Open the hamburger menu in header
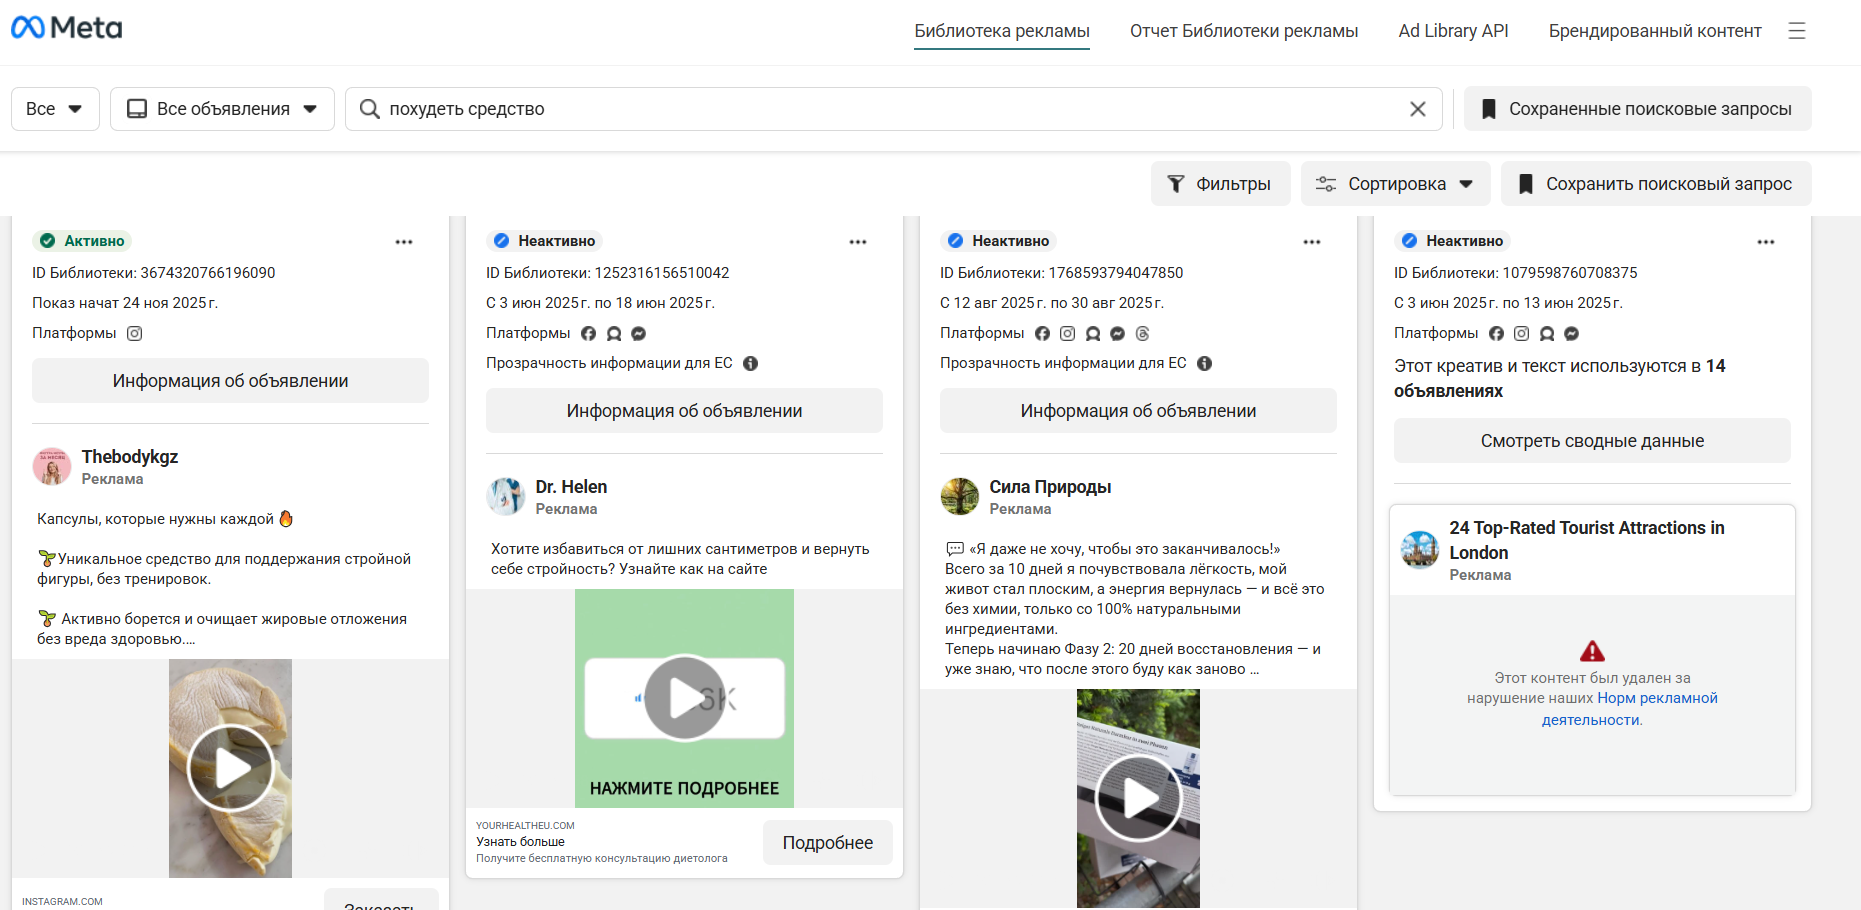The image size is (1861, 910). [1796, 31]
